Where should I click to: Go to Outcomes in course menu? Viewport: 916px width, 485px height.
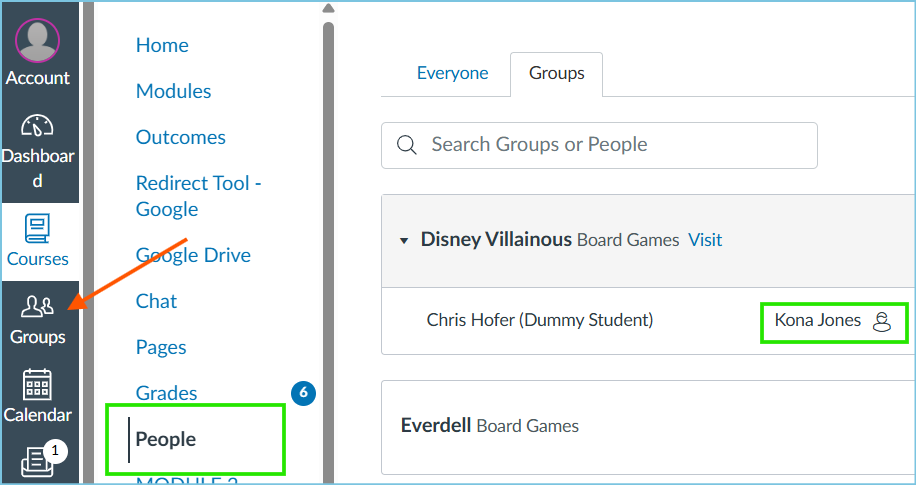coord(180,137)
